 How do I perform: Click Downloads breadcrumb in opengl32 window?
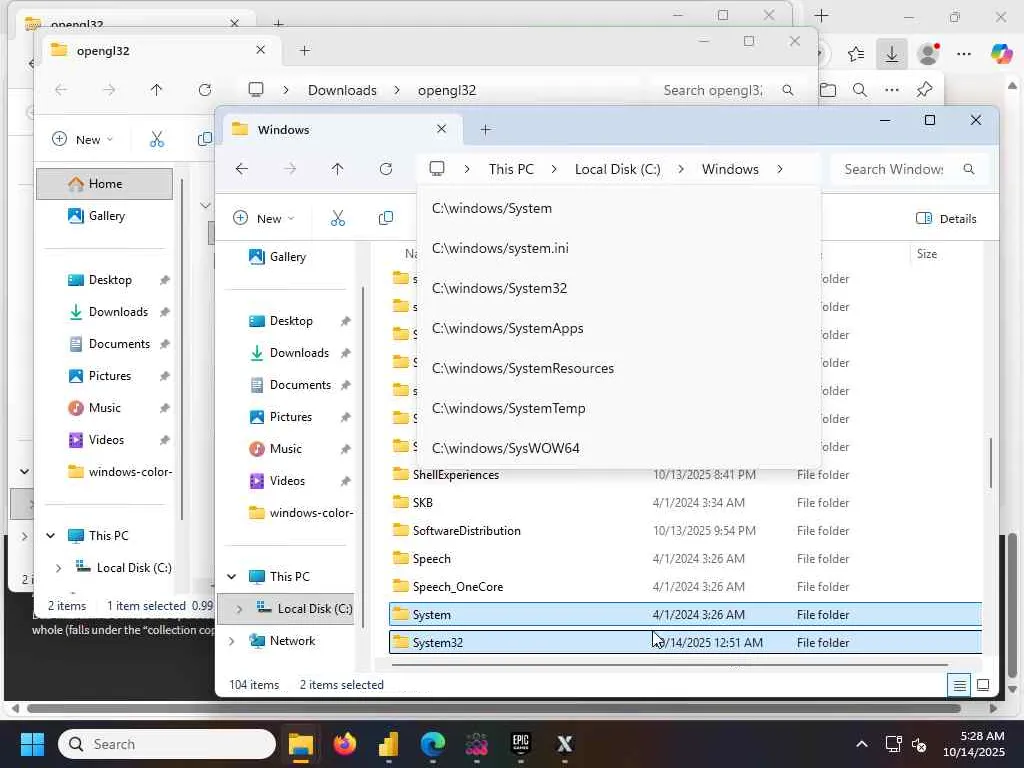(x=342, y=90)
